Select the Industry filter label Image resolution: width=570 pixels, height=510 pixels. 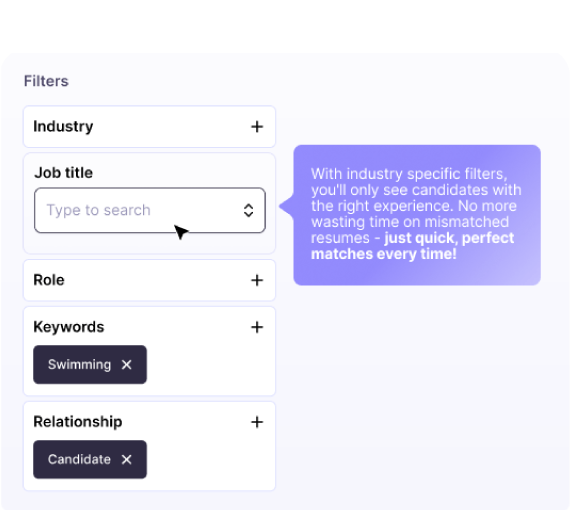click(63, 127)
